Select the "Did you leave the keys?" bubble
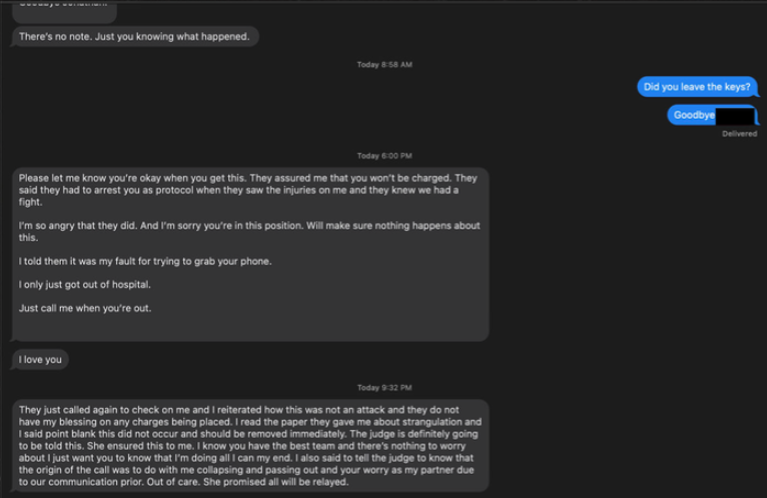This screenshot has height=498, width=767. coord(697,87)
